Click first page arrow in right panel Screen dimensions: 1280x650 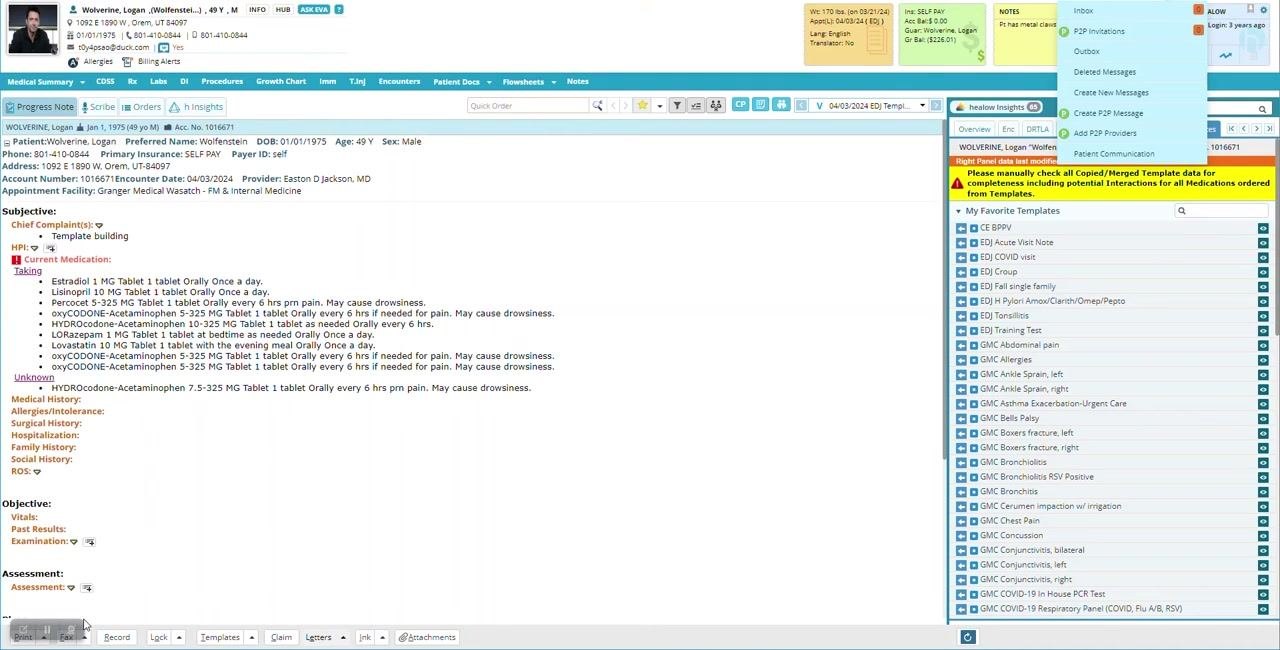1231,129
